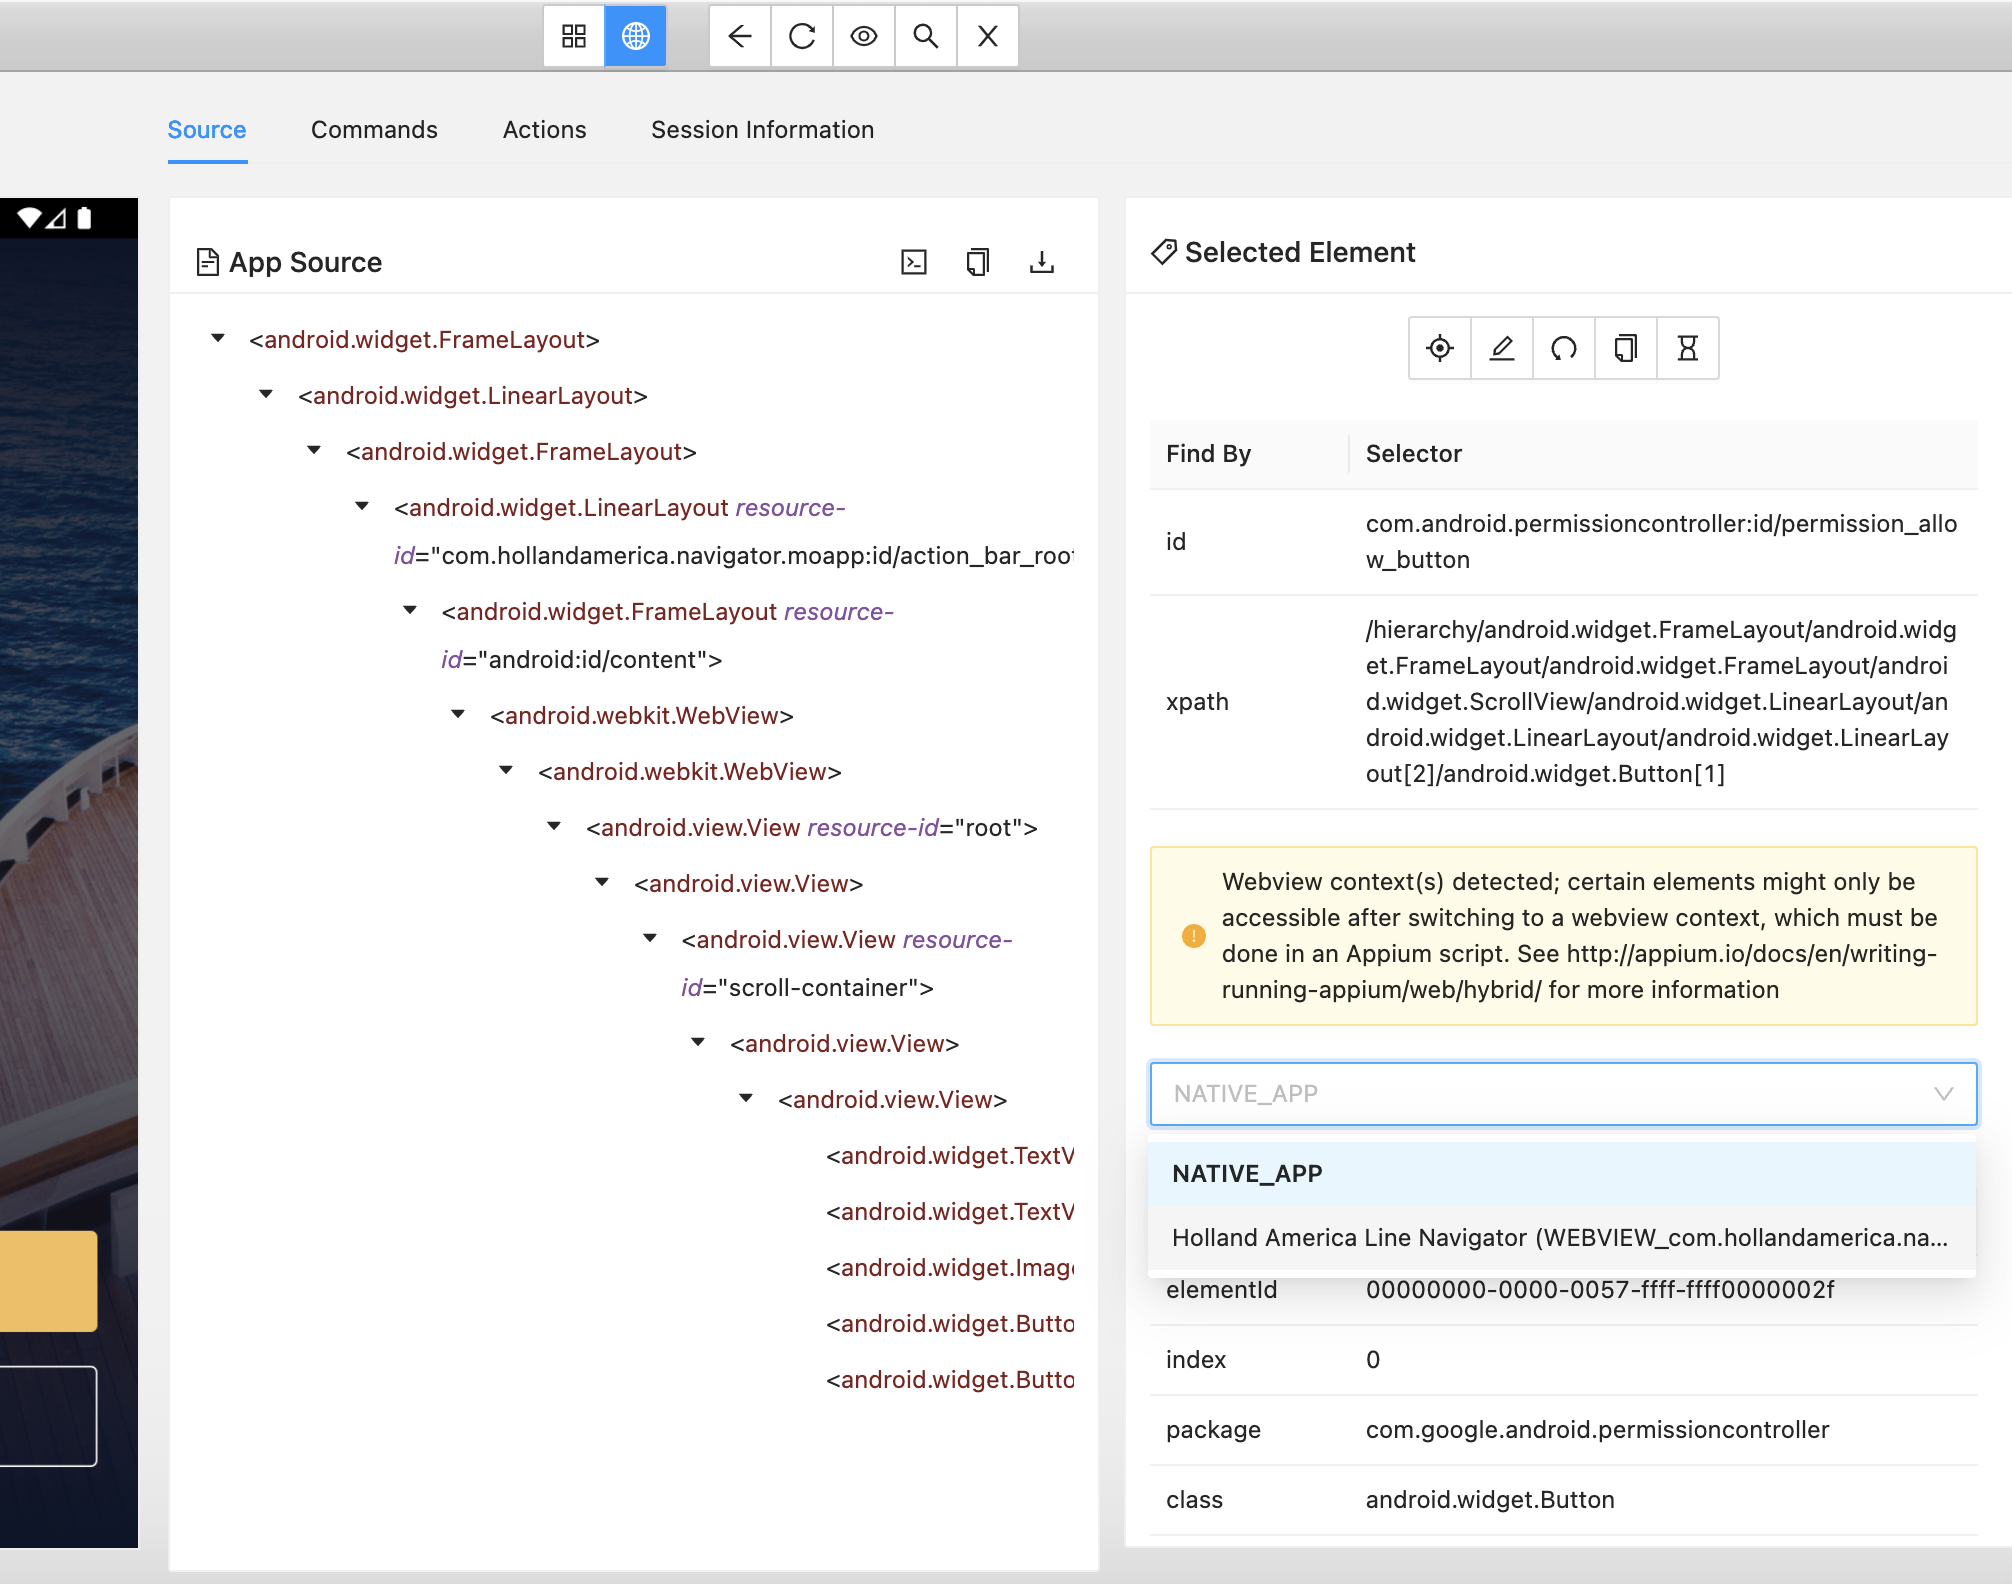2012x1584 pixels.
Task: Collapse the root android.view.View node
Action: coord(554,827)
